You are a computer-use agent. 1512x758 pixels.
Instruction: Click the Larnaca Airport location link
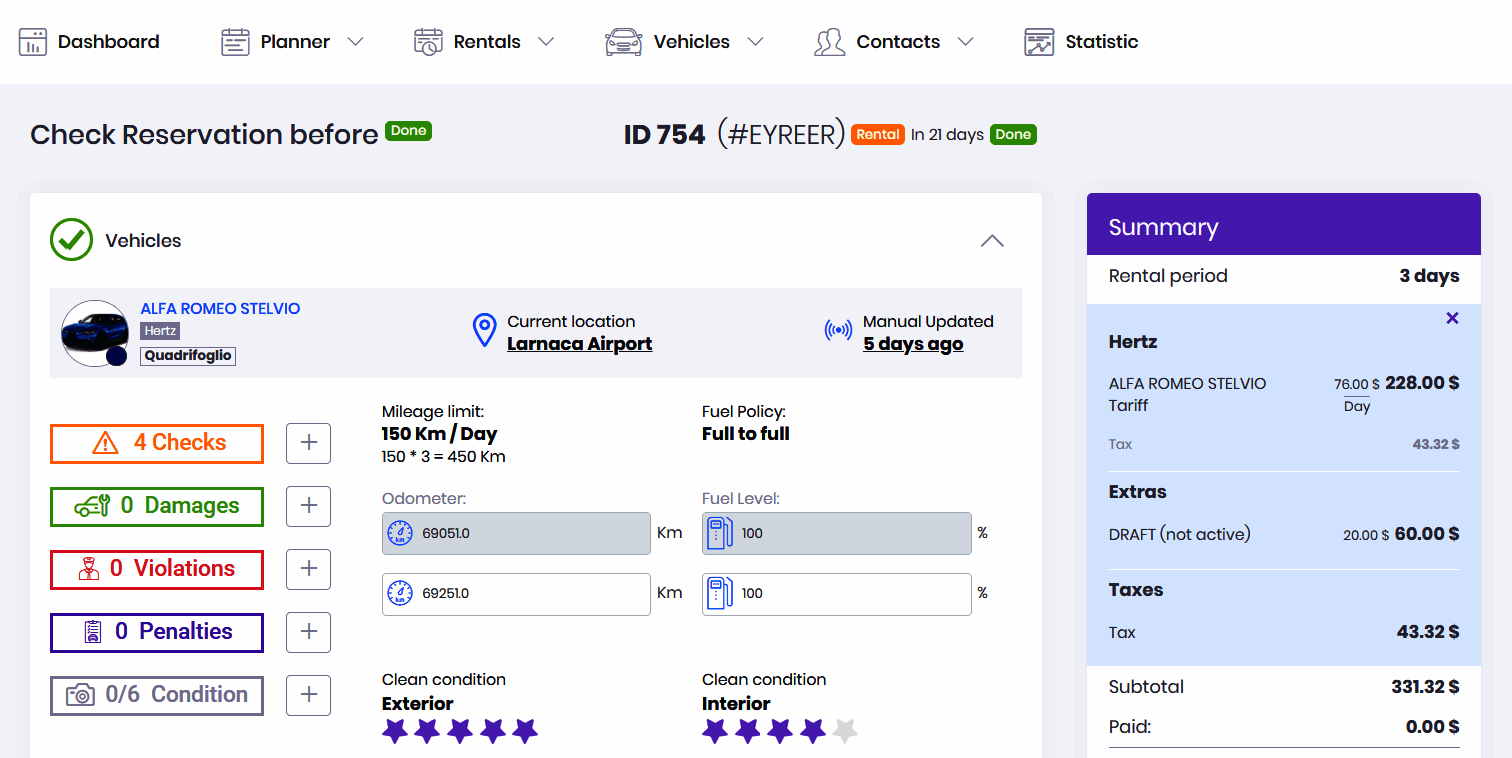point(579,344)
